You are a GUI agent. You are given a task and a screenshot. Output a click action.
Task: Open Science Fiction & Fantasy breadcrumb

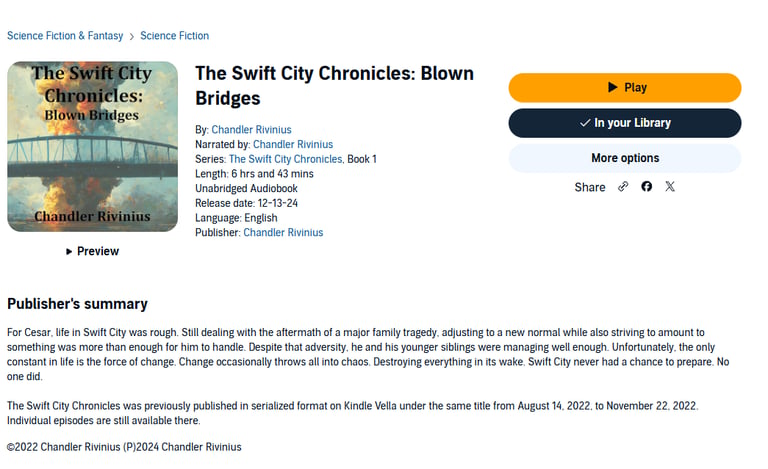65,36
